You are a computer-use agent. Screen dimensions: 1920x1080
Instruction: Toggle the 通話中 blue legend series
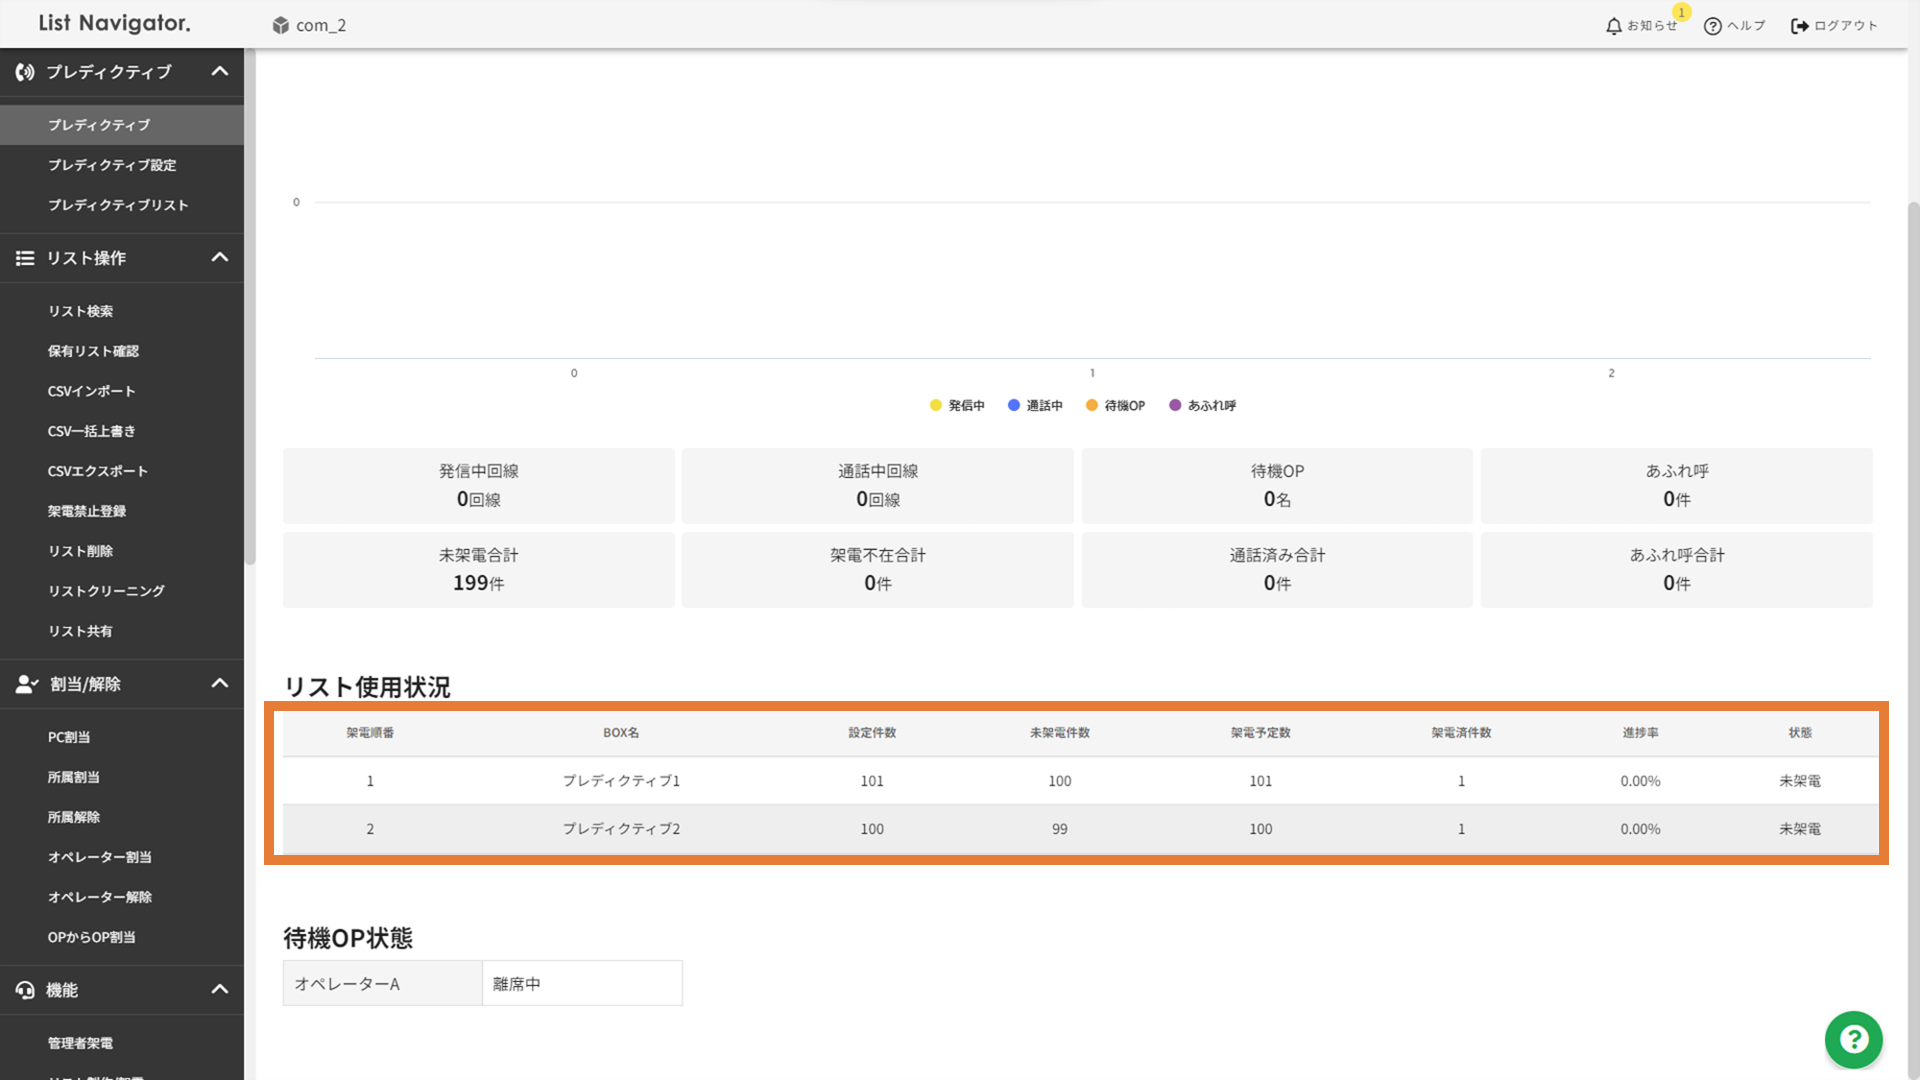point(1014,405)
